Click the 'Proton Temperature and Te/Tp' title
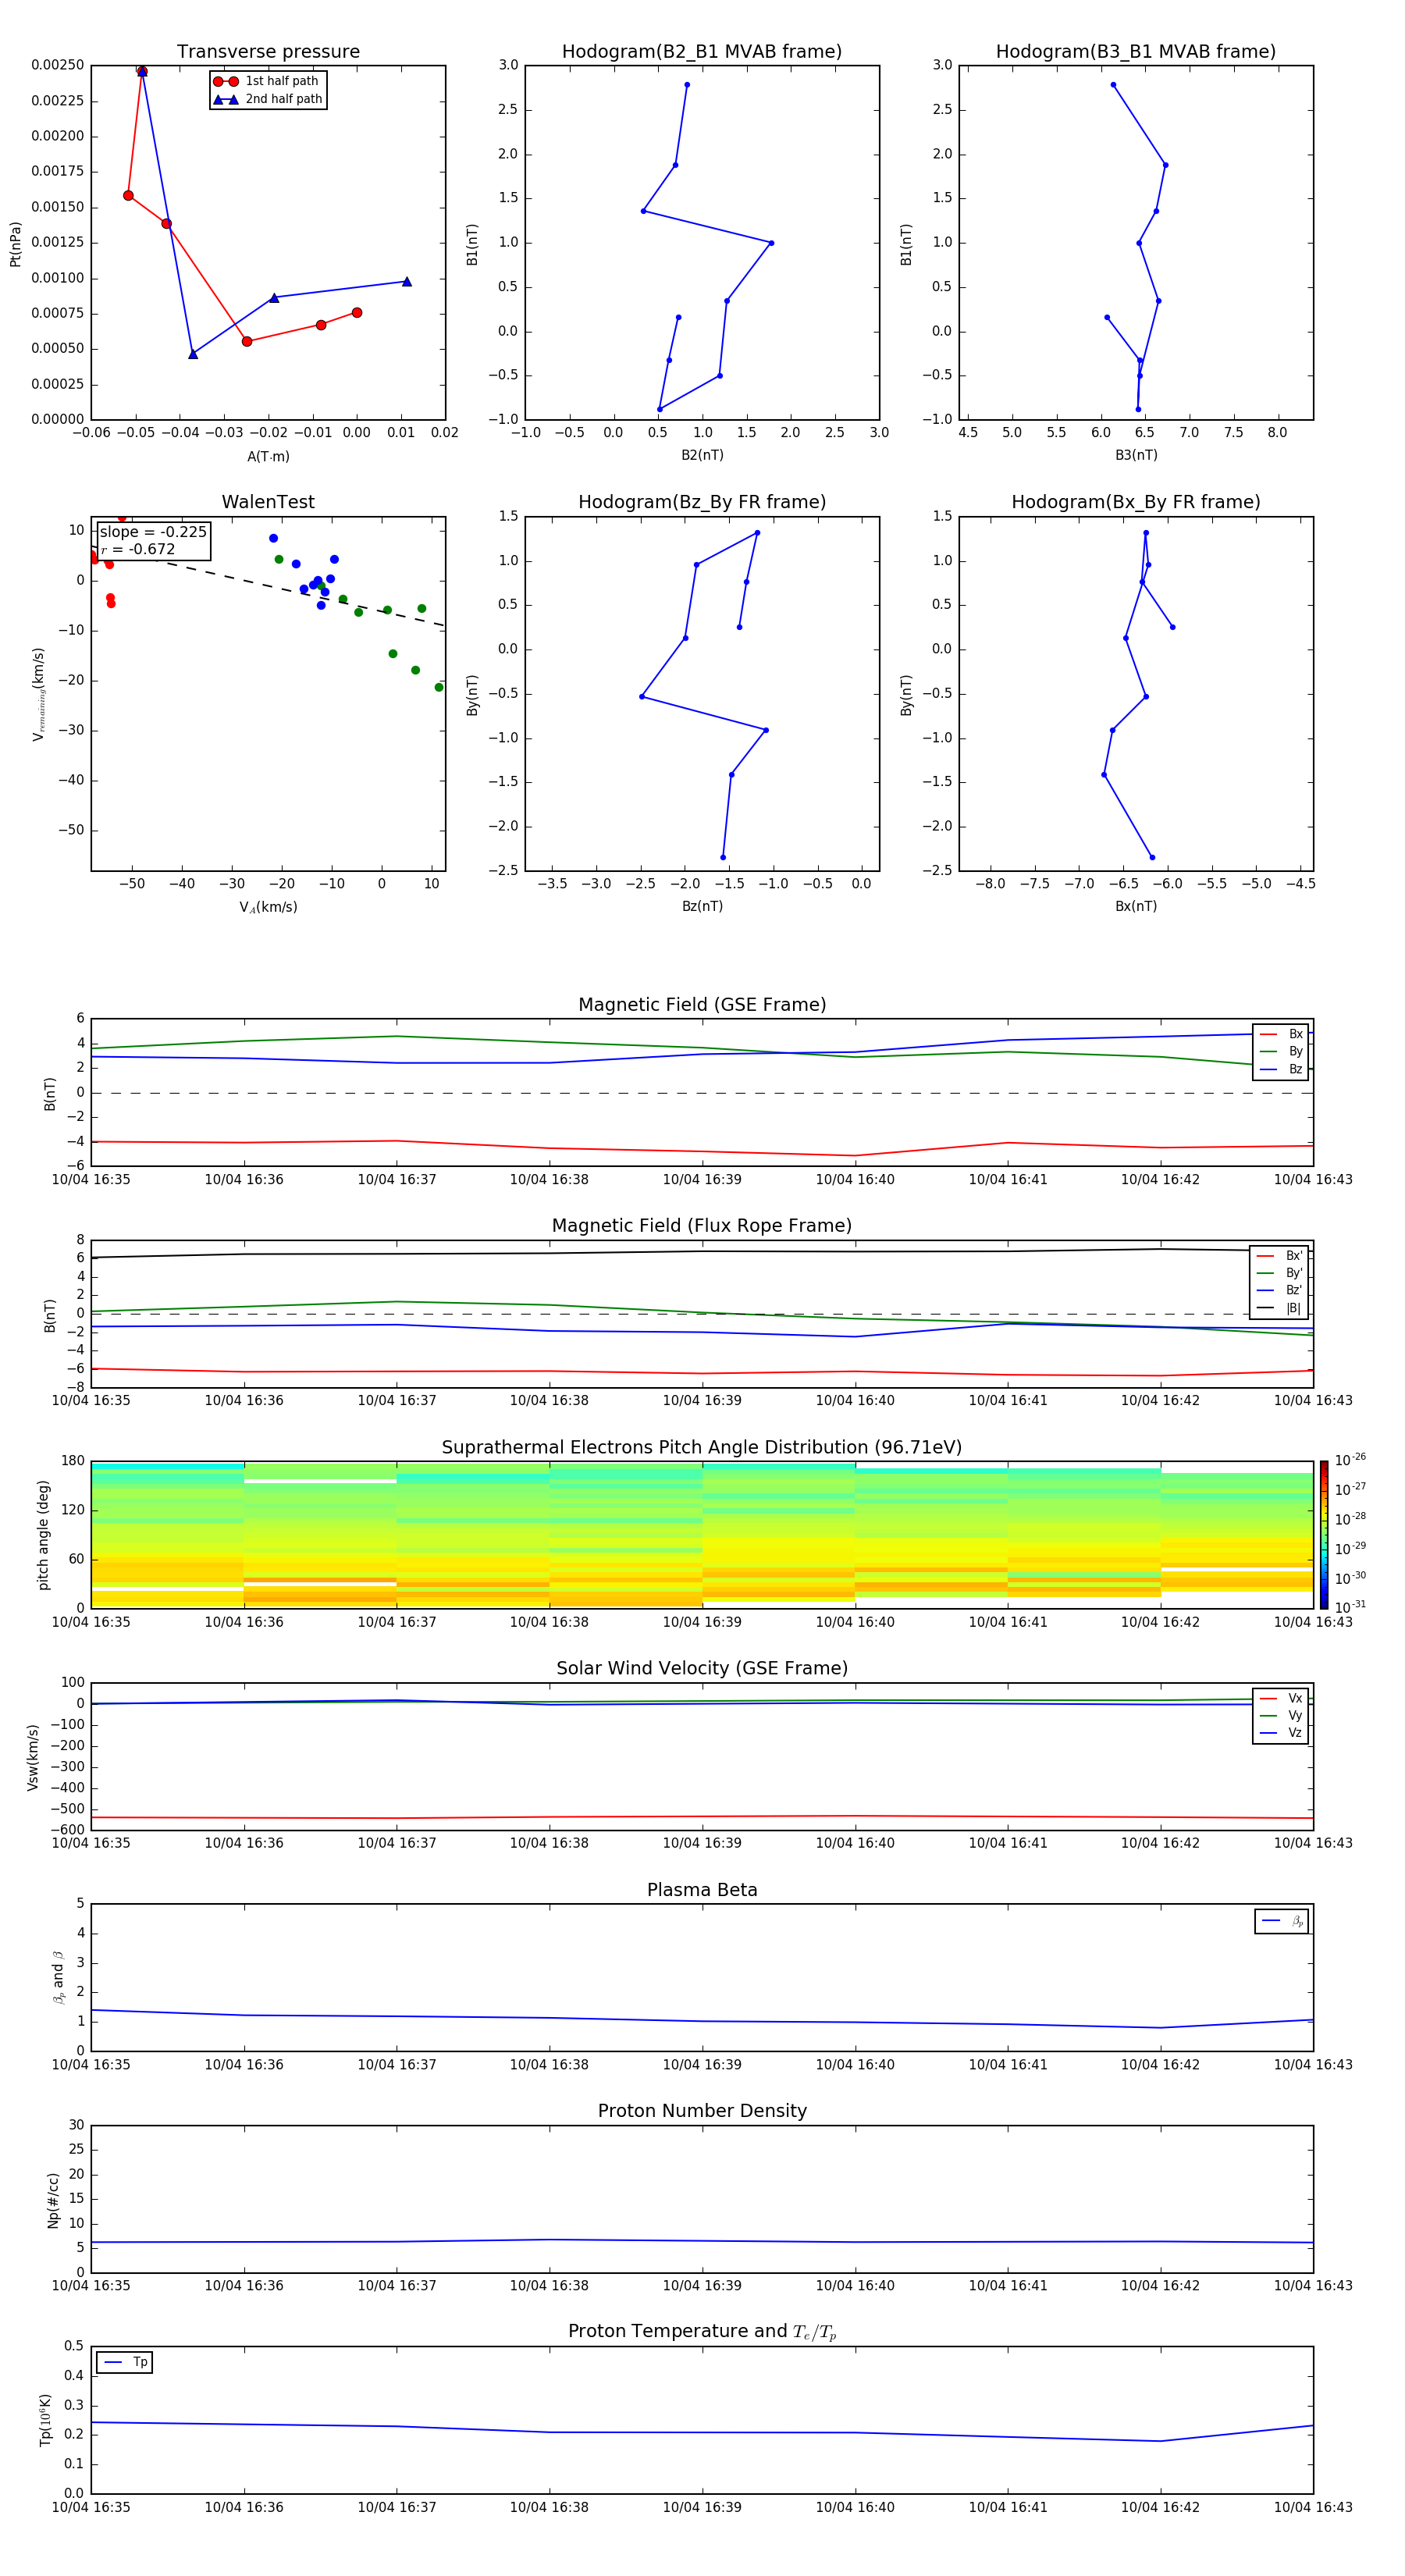Viewport: 1405px width, 2576px height. (702, 2332)
